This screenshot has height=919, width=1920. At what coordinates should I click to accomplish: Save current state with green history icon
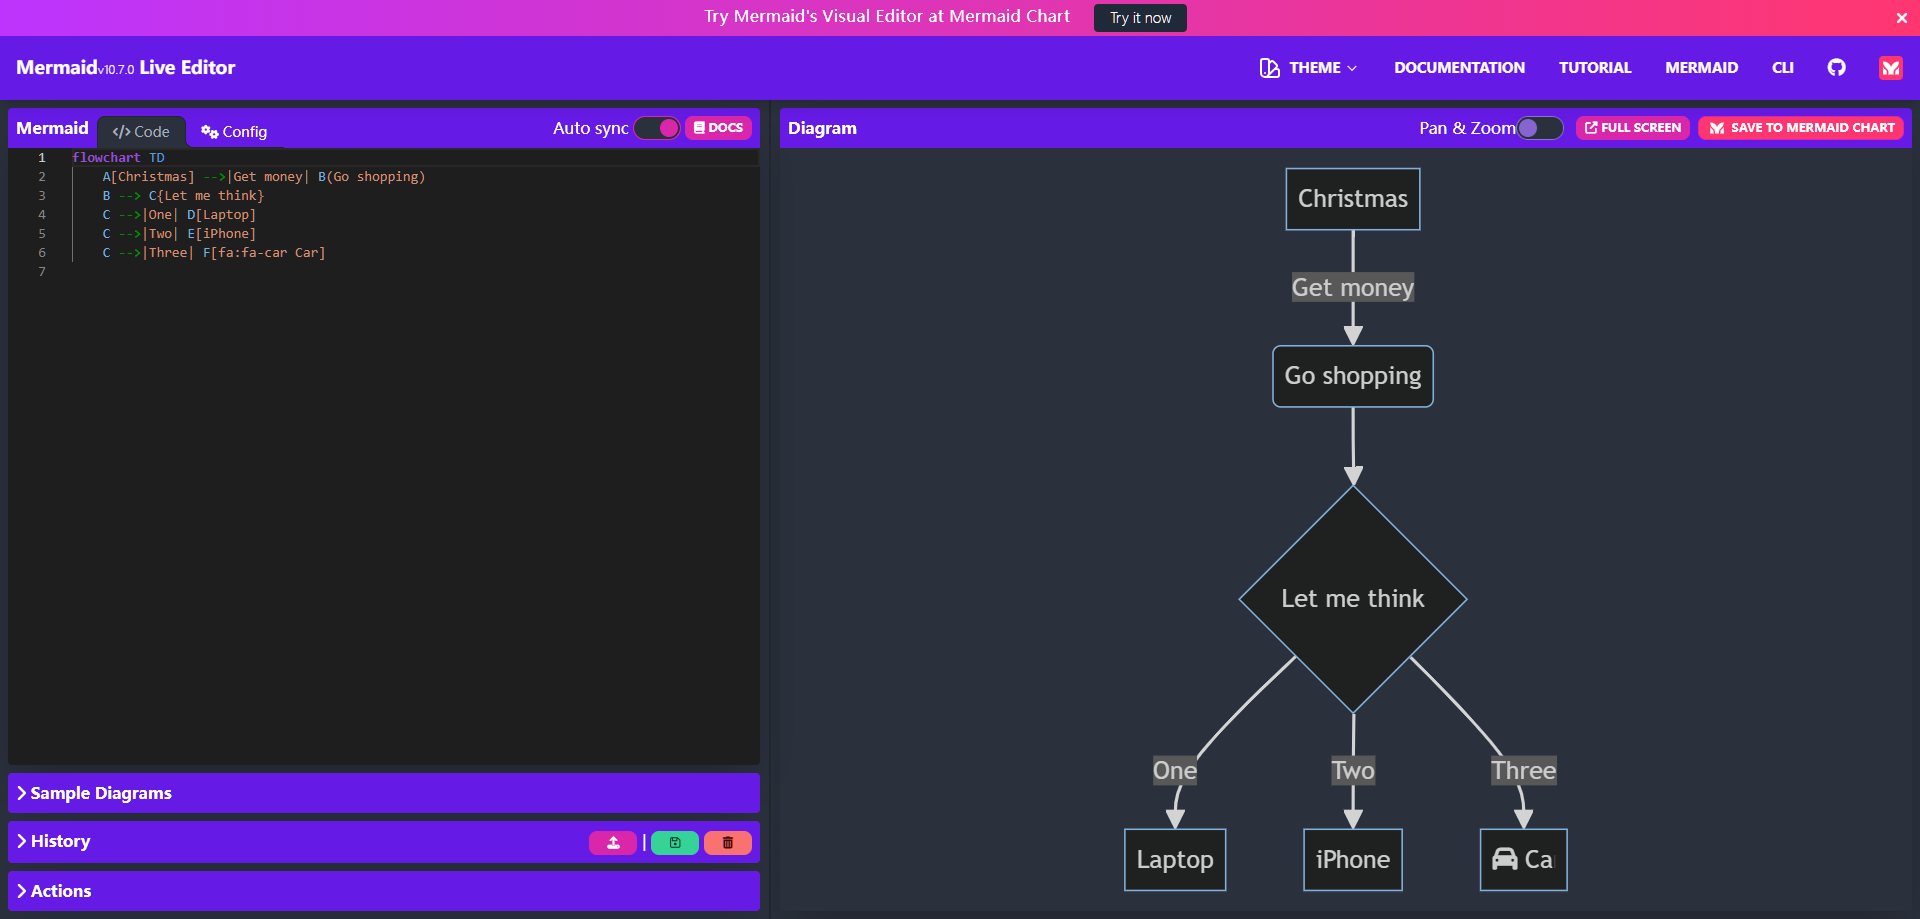click(x=675, y=843)
